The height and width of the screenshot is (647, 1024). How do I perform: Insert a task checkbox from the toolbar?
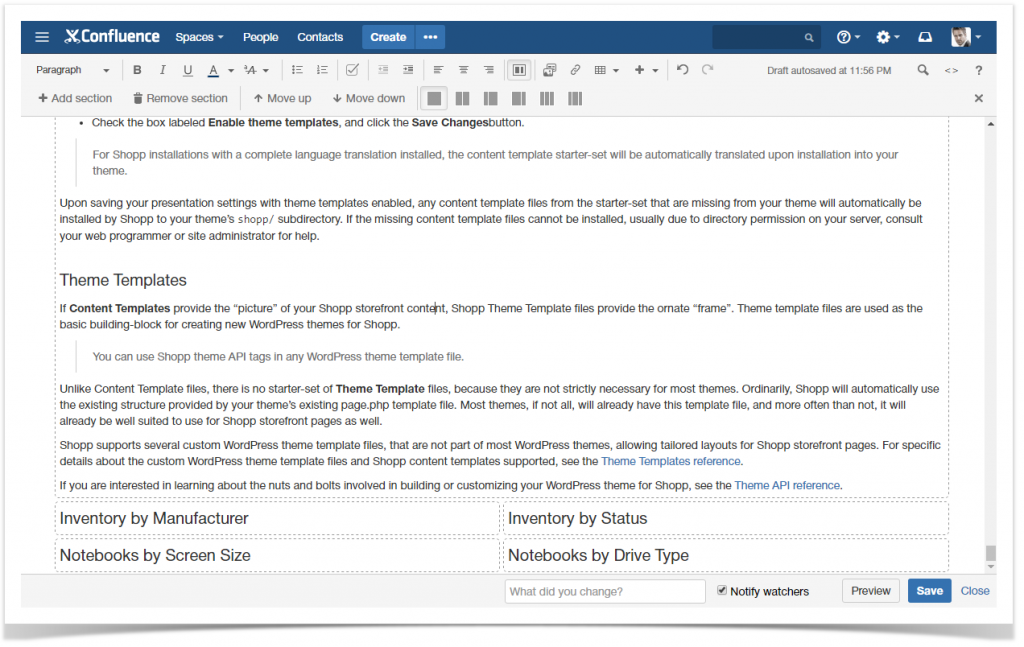pos(352,69)
